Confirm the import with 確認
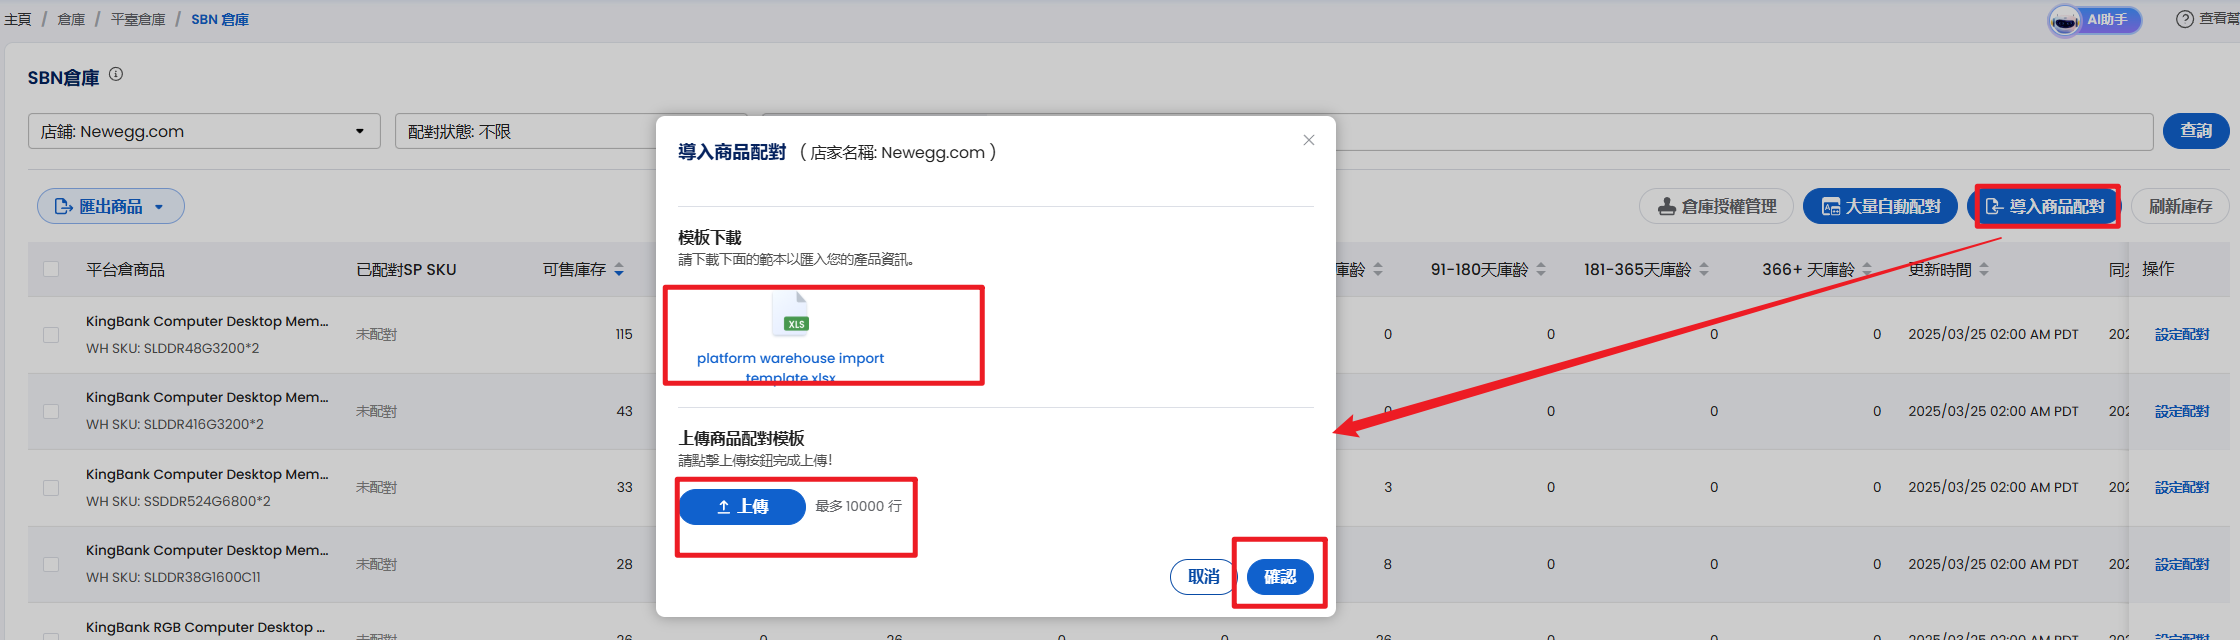 (1280, 577)
